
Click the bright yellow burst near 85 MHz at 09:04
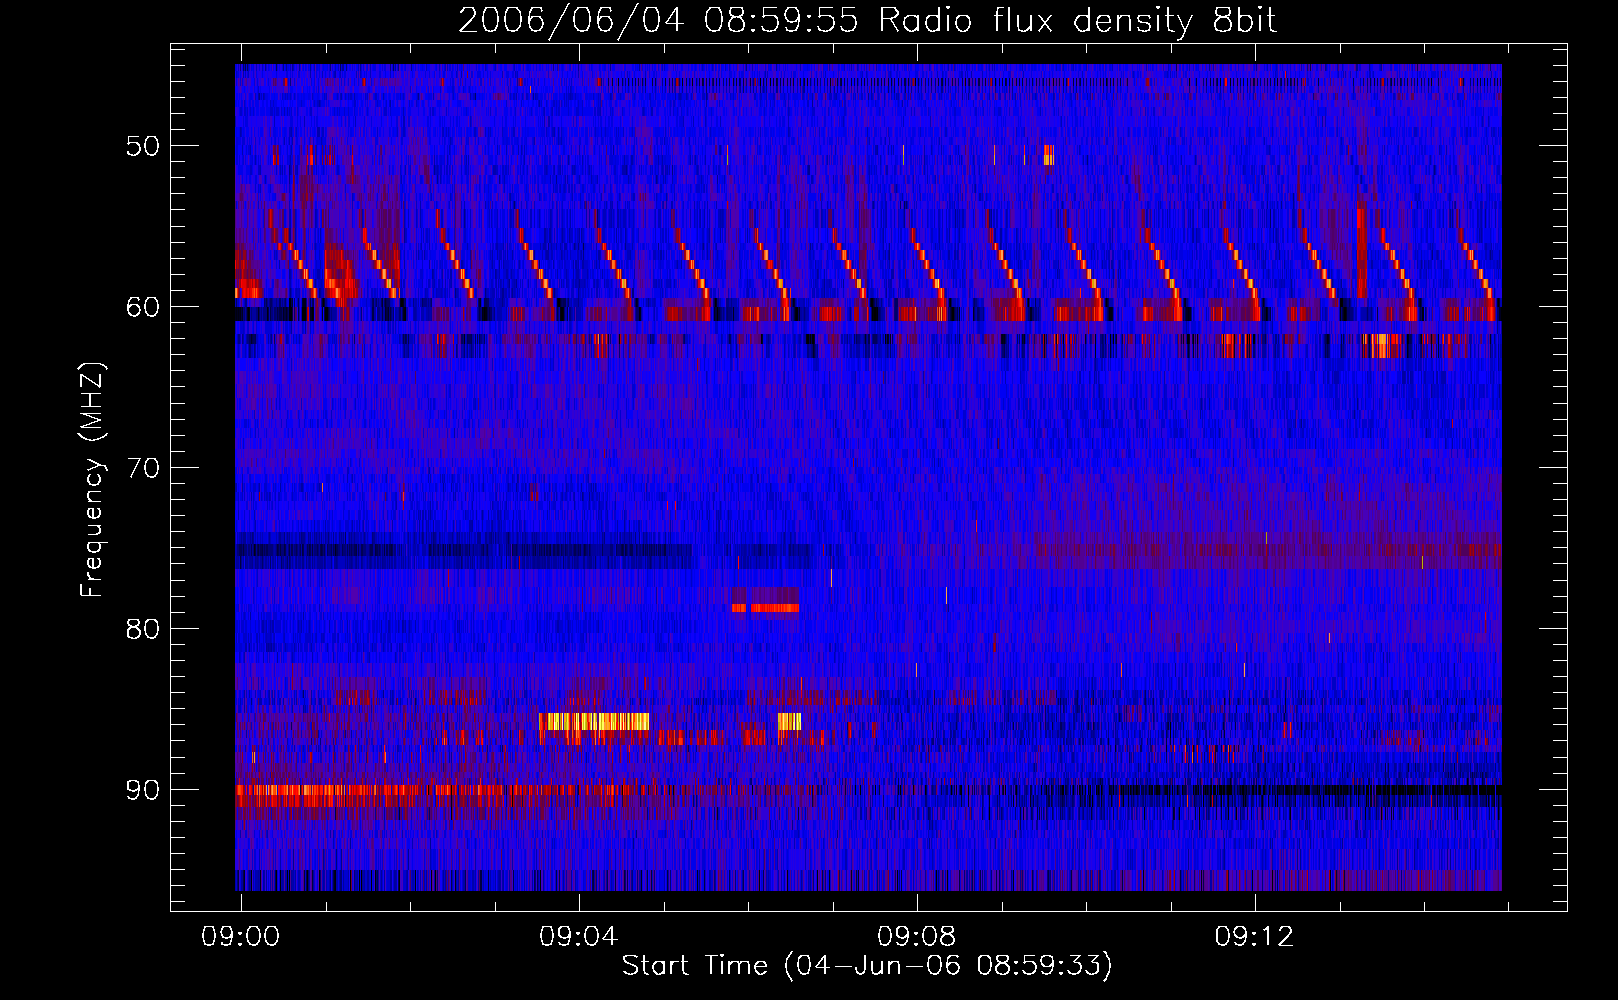tap(594, 721)
